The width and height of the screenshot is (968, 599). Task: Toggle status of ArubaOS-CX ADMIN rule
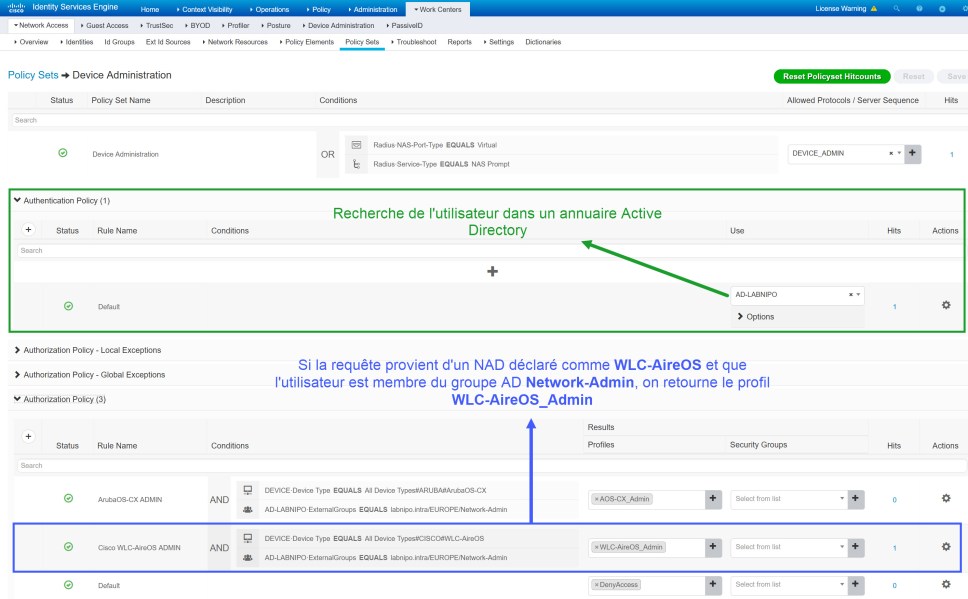pyautogui.click(x=68, y=498)
